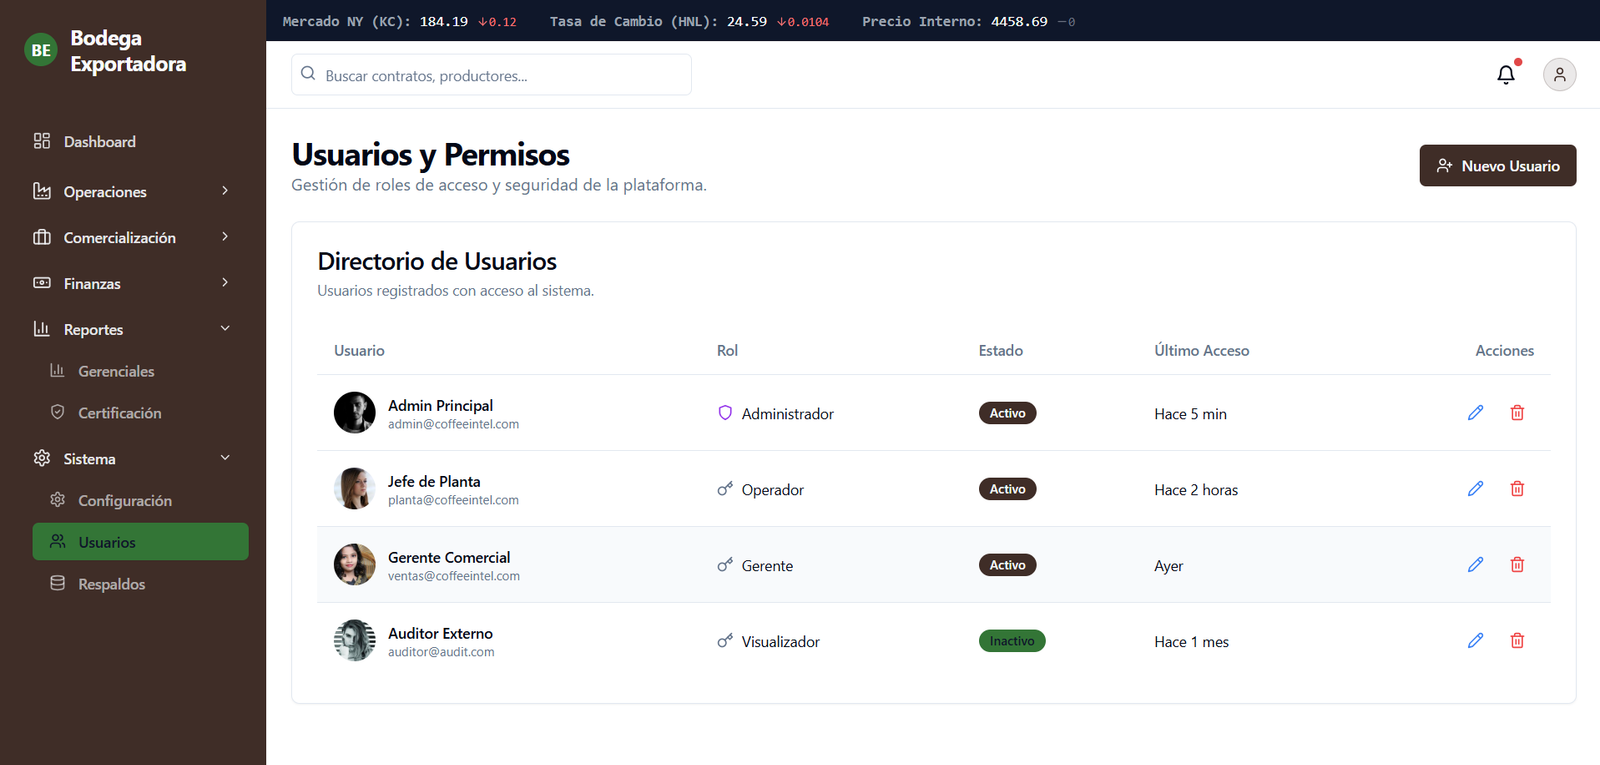1600x765 pixels.
Task: Click the Rol column header
Action: pyautogui.click(x=727, y=351)
